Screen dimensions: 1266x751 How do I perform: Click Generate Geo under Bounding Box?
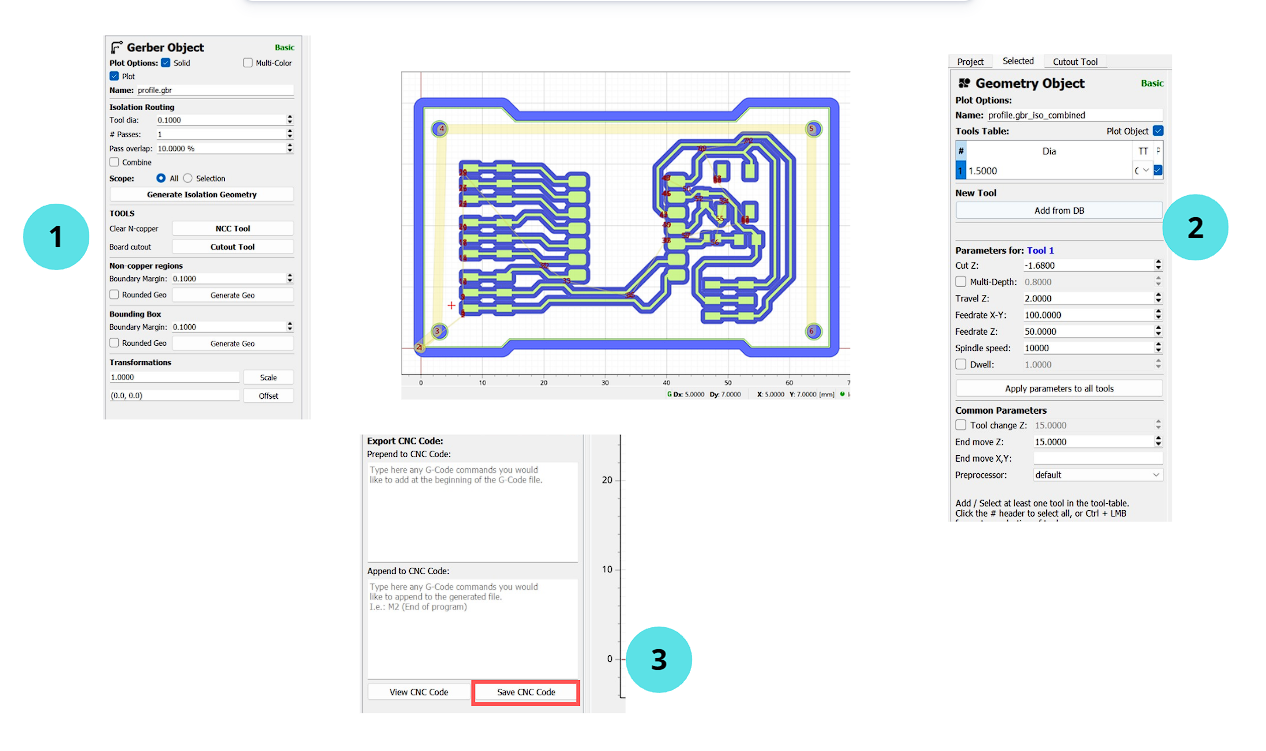pyautogui.click(x=233, y=343)
